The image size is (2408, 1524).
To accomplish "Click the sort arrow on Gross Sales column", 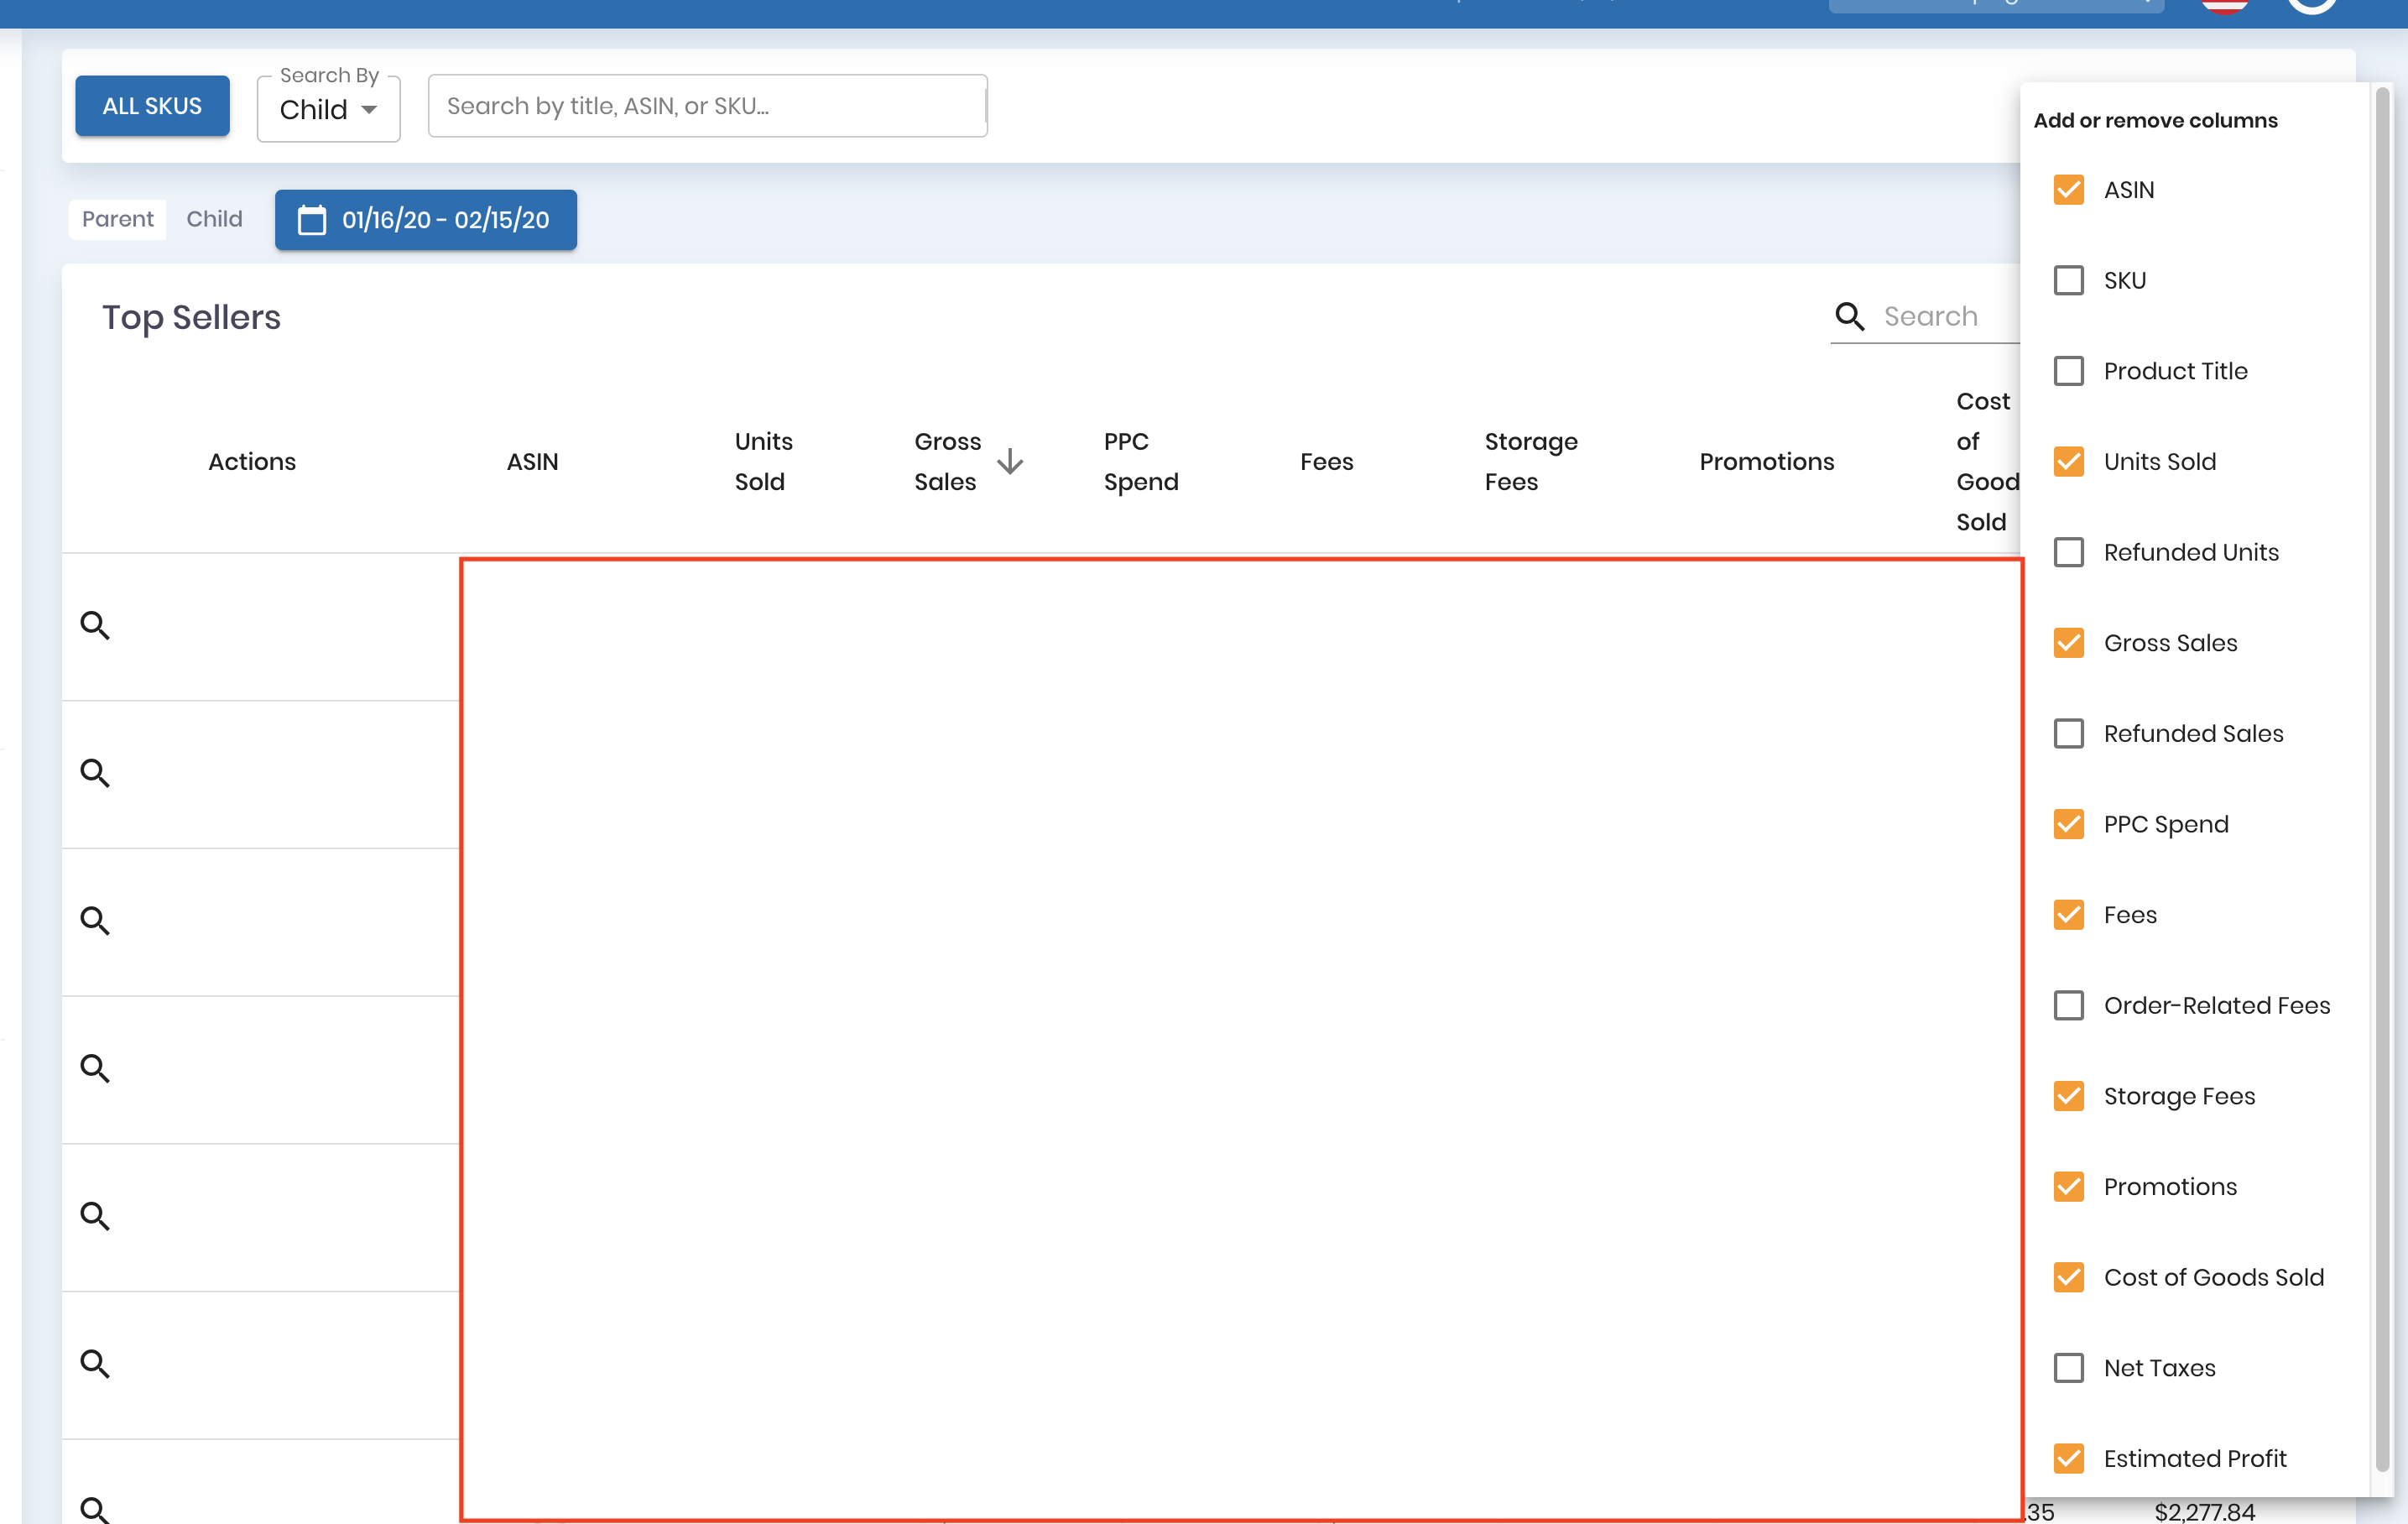I will click(x=1011, y=462).
